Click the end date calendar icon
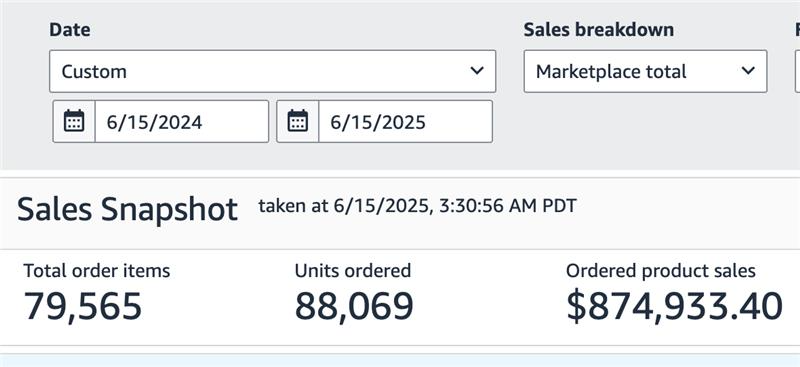800x367 pixels. (x=297, y=121)
